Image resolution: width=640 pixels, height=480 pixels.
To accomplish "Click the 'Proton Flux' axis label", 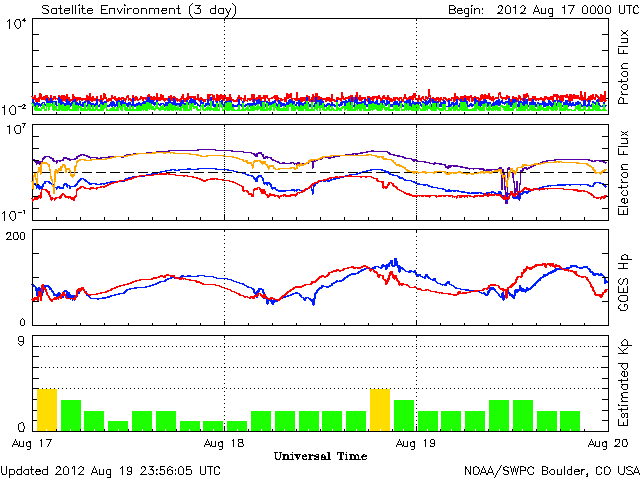I will (623, 67).
